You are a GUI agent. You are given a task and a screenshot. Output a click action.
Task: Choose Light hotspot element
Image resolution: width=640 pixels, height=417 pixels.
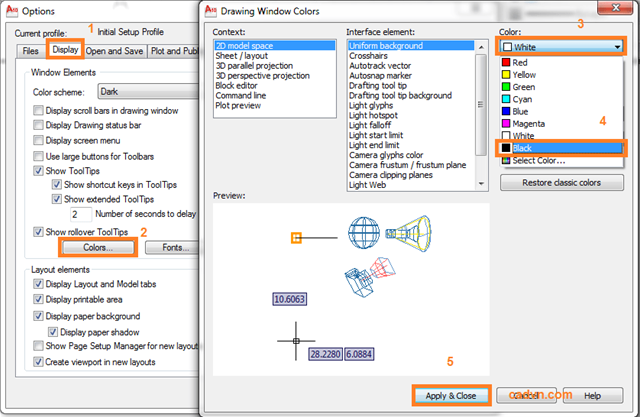click(x=411, y=115)
